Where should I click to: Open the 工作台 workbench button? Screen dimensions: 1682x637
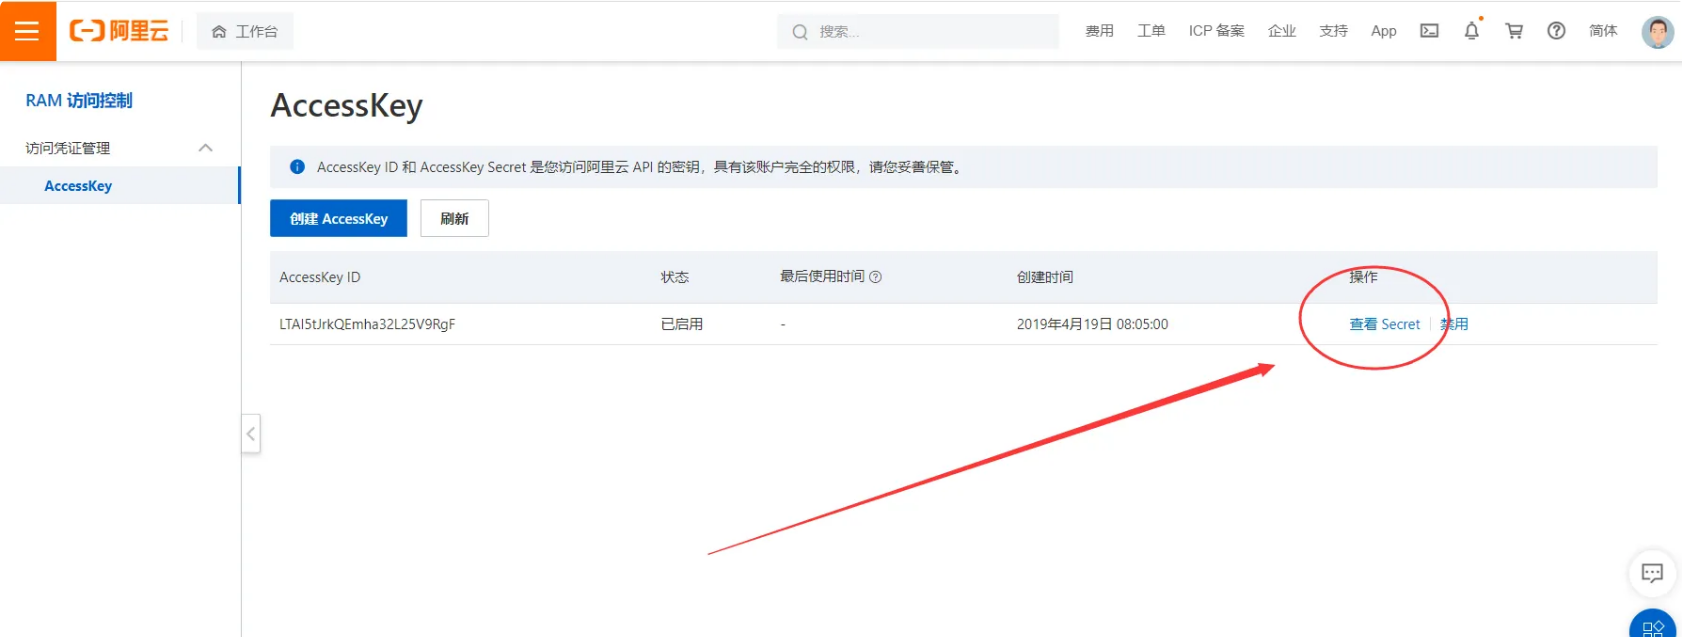point(245,32)
